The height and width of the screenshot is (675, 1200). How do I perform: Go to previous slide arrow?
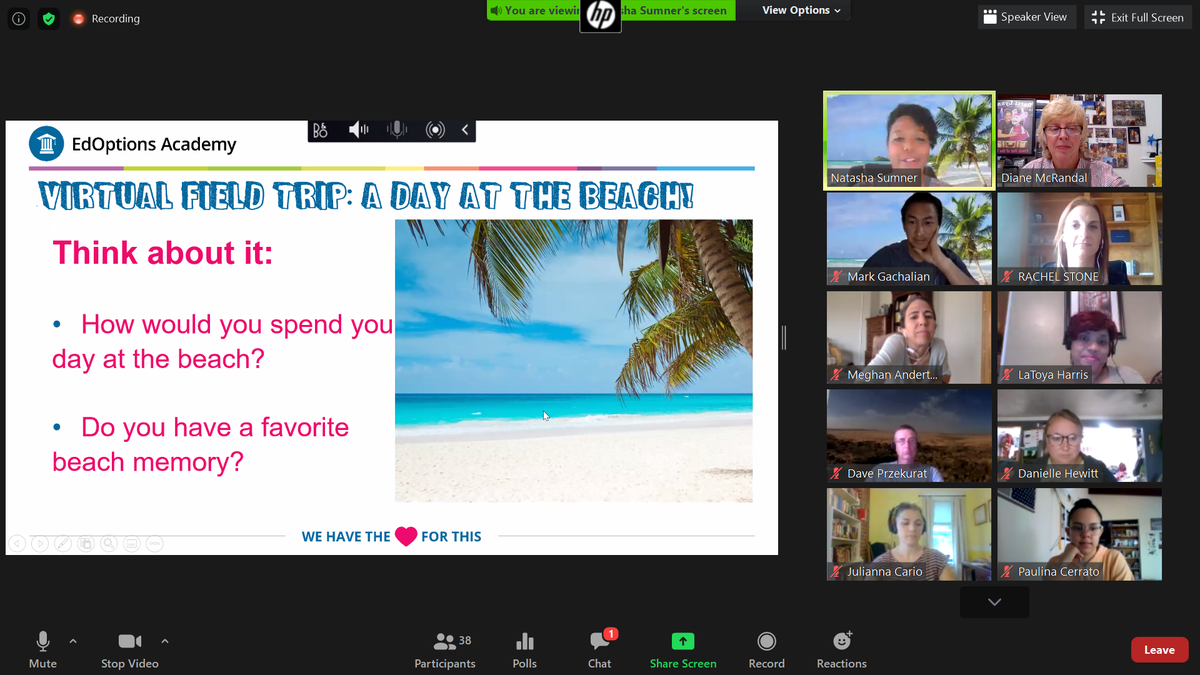pos(17,544)
